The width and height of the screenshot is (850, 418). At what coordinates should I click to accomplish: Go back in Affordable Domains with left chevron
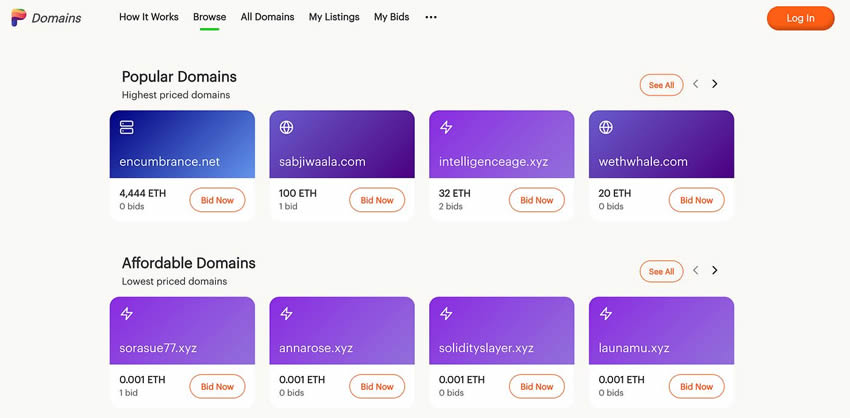(696, 271)
